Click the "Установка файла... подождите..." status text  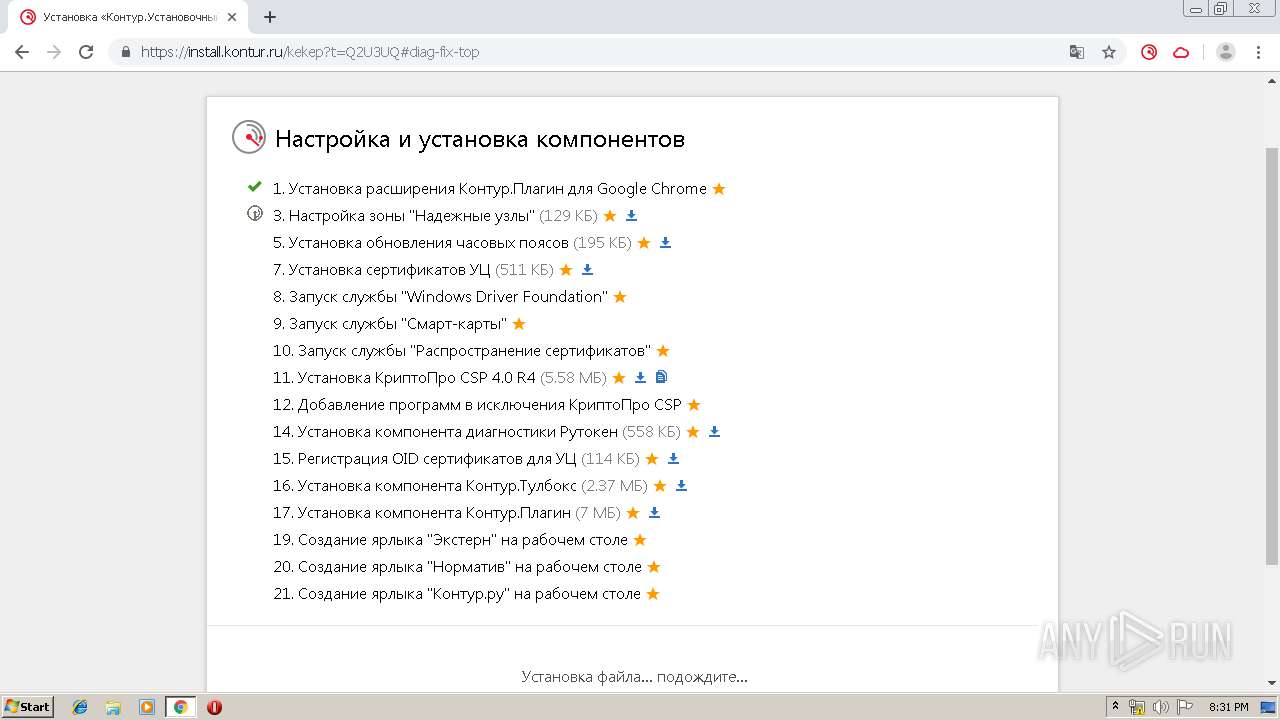coord(634,677)
